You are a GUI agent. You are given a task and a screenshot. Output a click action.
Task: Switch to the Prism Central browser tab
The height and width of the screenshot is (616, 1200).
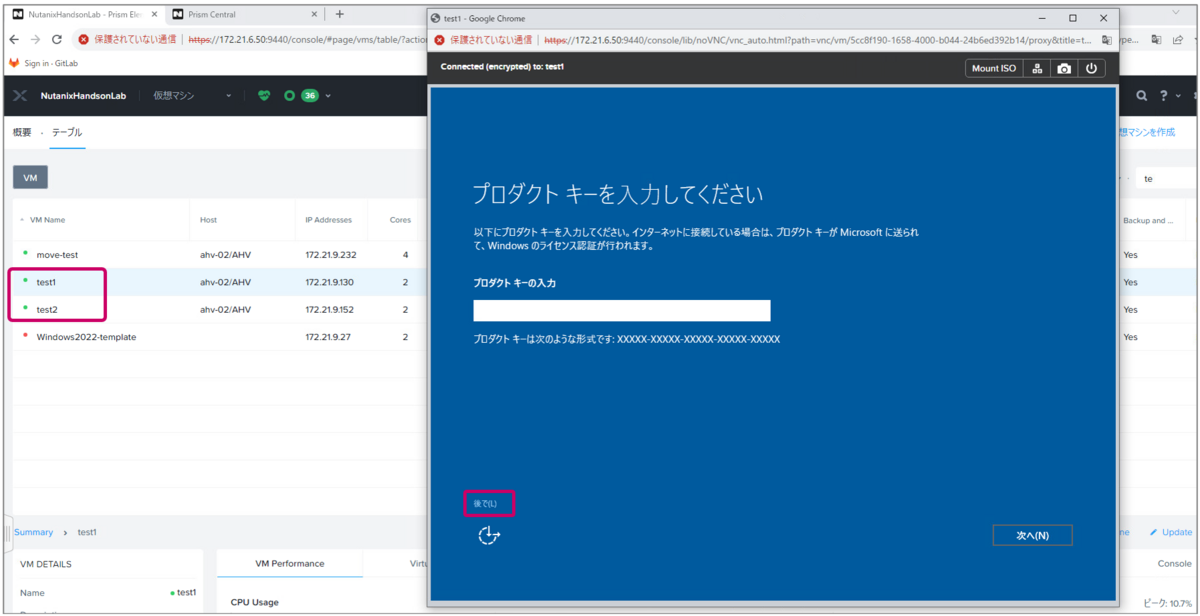244,14
